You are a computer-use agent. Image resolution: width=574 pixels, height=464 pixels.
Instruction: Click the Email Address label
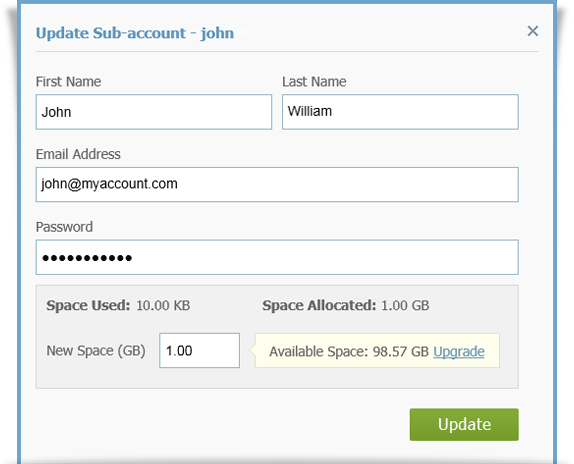[x=78, y=154]
